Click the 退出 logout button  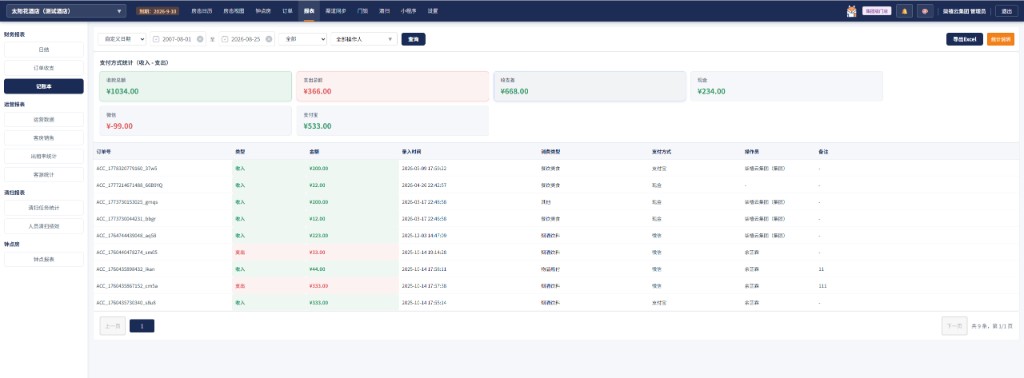(x=1007, y=11)
